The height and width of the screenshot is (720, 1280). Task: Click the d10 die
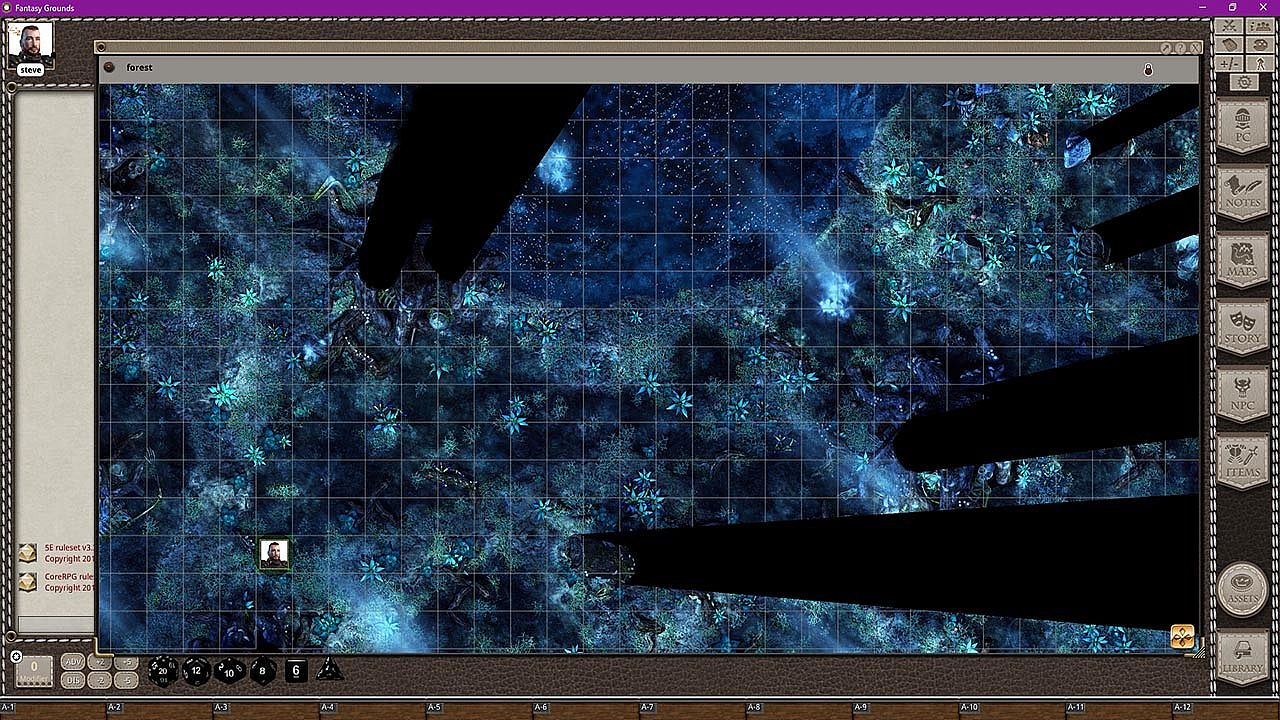[x=230, y=670]
